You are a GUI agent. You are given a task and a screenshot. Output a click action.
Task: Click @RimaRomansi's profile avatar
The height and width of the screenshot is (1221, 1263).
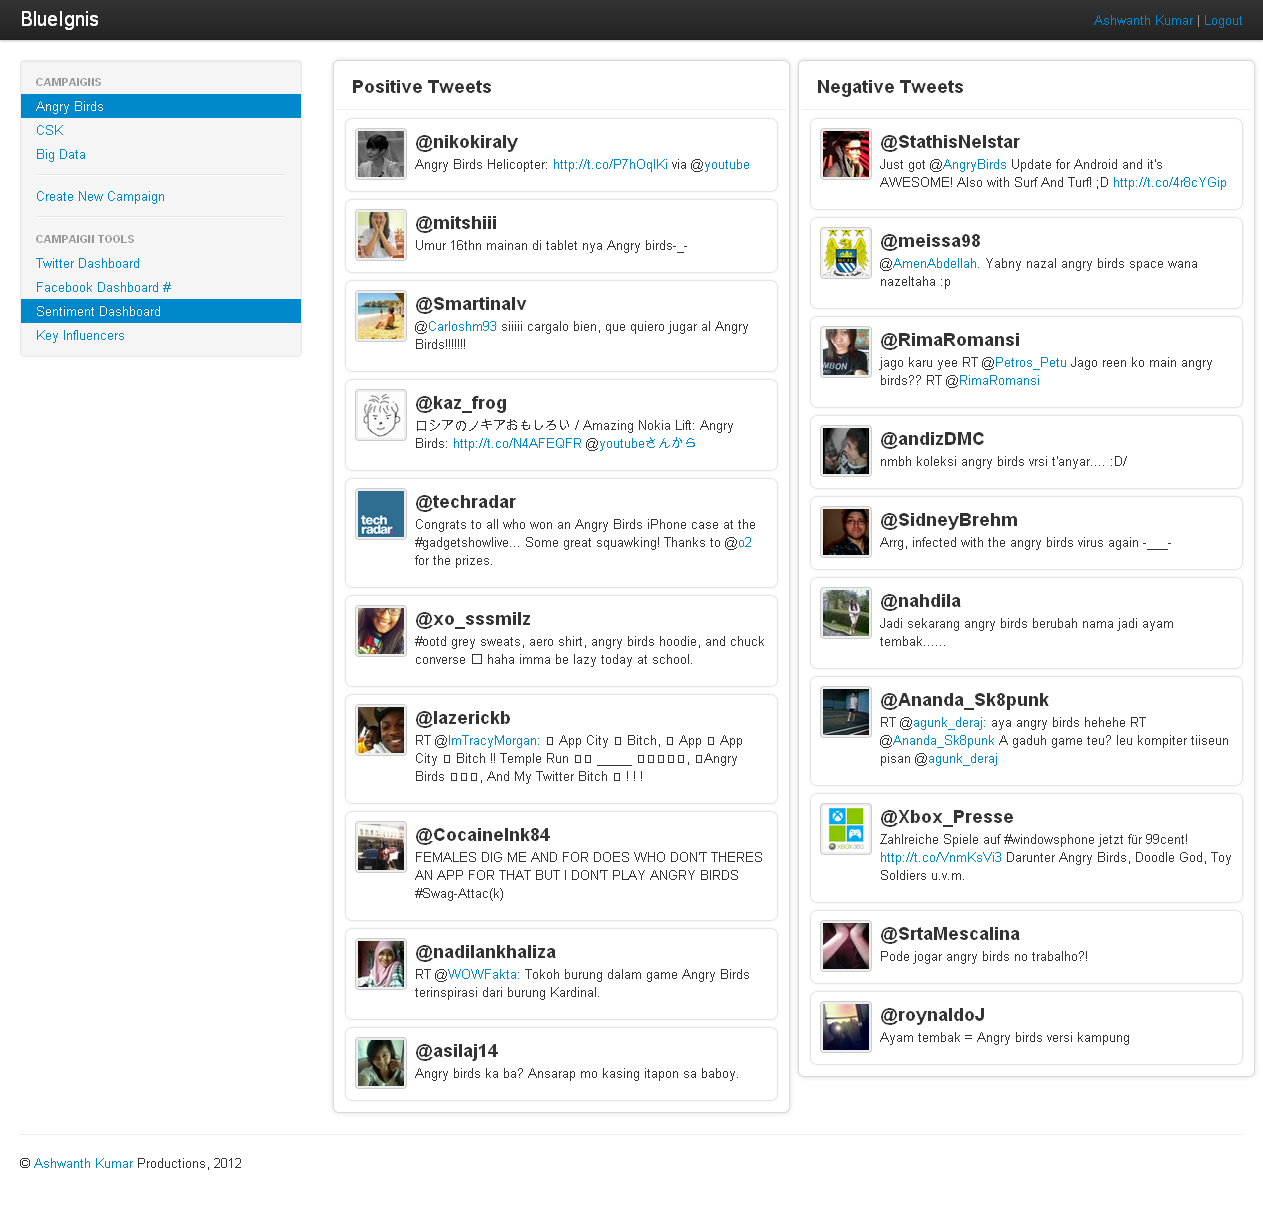click(846, 352)
